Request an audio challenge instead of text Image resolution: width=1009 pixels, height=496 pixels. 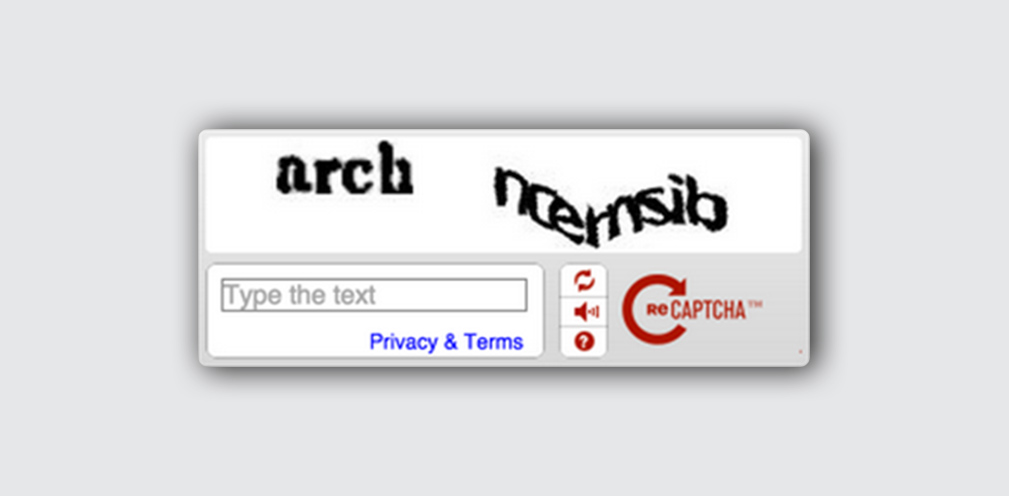(584, 313)
